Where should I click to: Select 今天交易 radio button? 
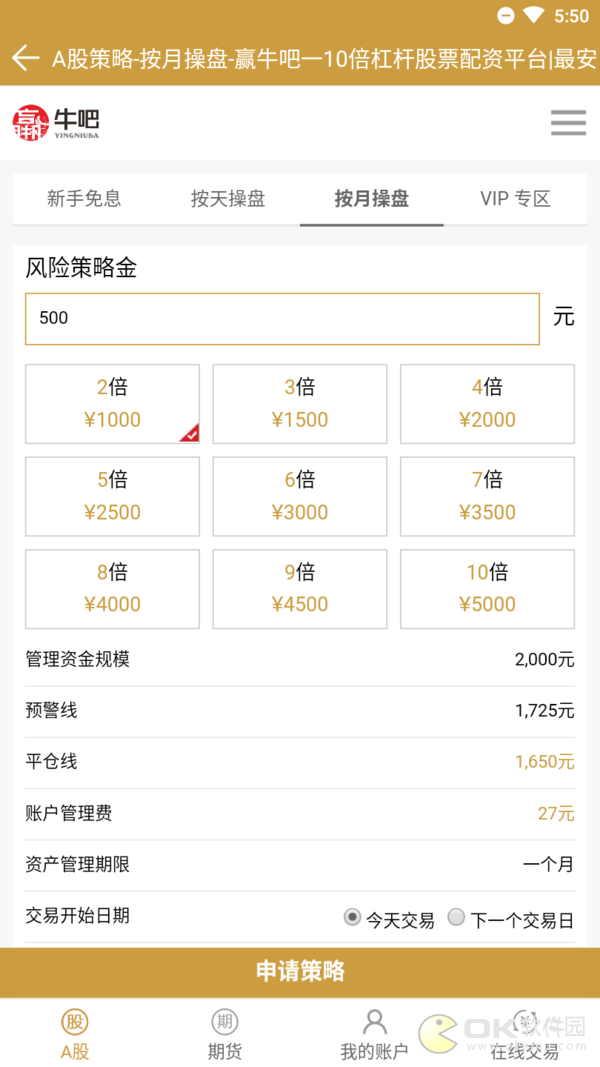(352, 917)
